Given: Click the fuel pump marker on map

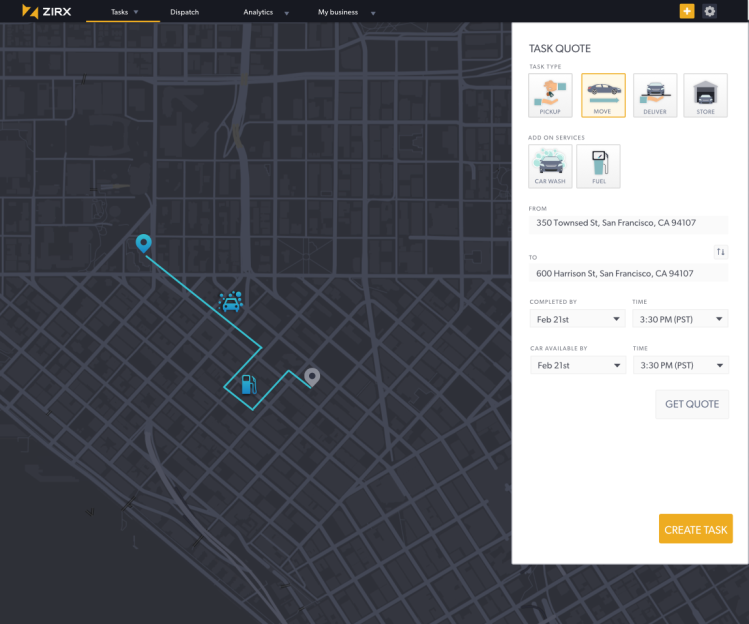Looking at the screenshot, I should (x=249, y=384).
